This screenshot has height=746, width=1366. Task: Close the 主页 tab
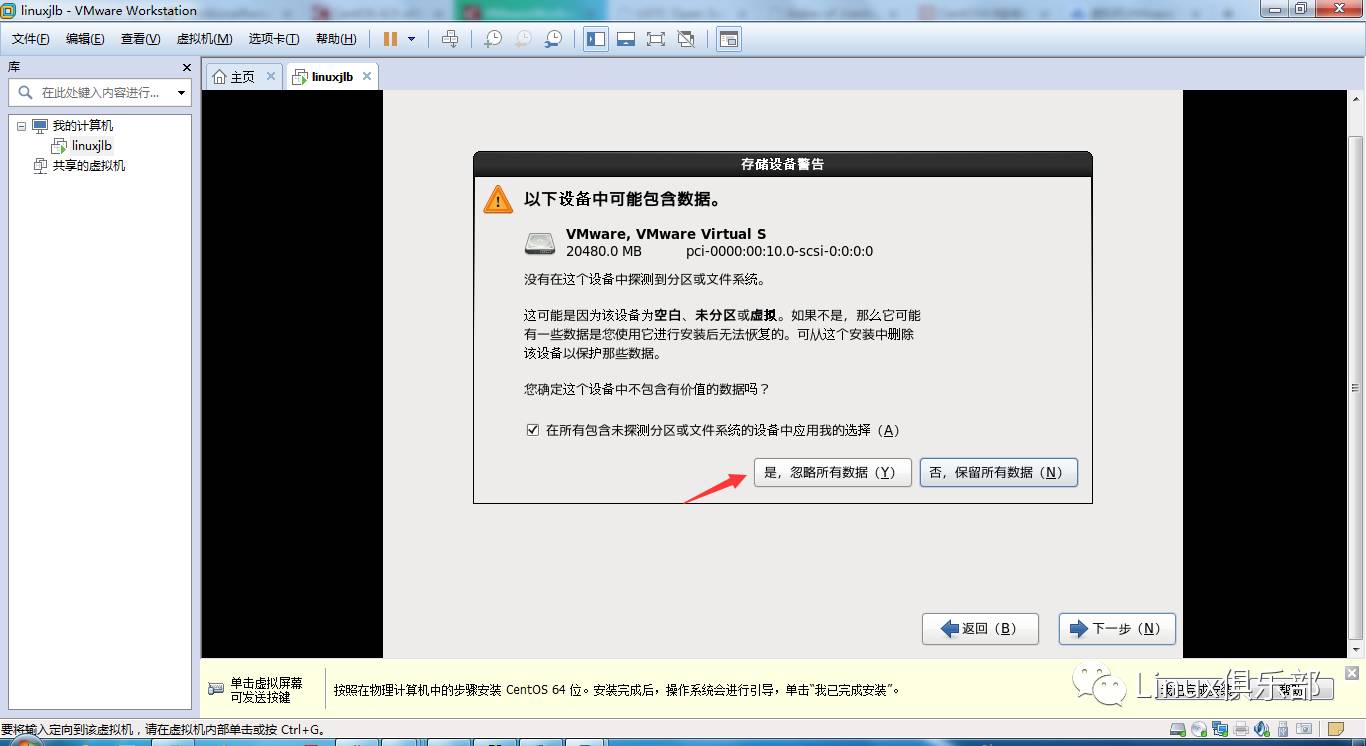click(x=271, y=76)
